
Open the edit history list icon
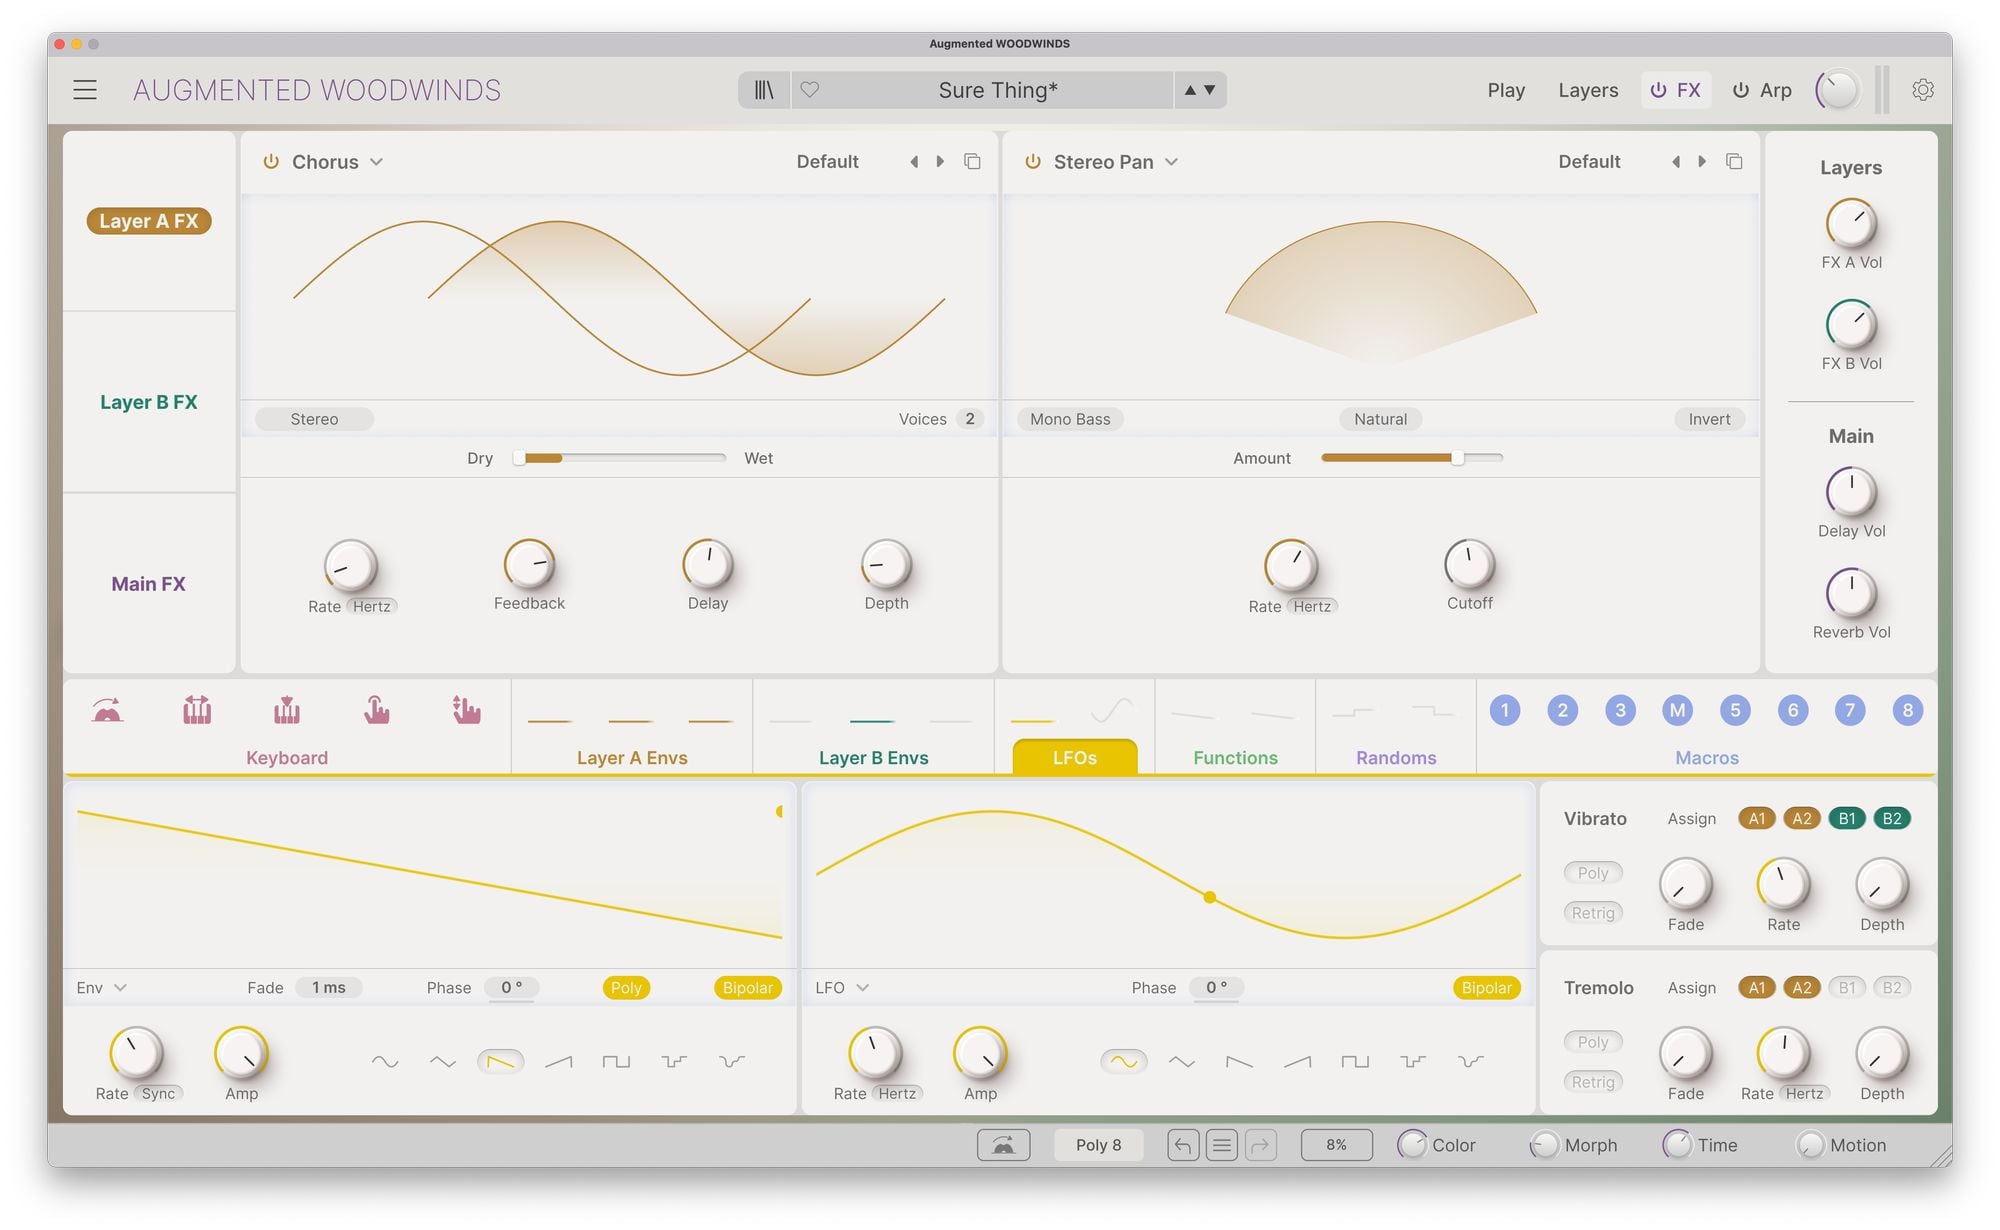pos(1221,1145)
